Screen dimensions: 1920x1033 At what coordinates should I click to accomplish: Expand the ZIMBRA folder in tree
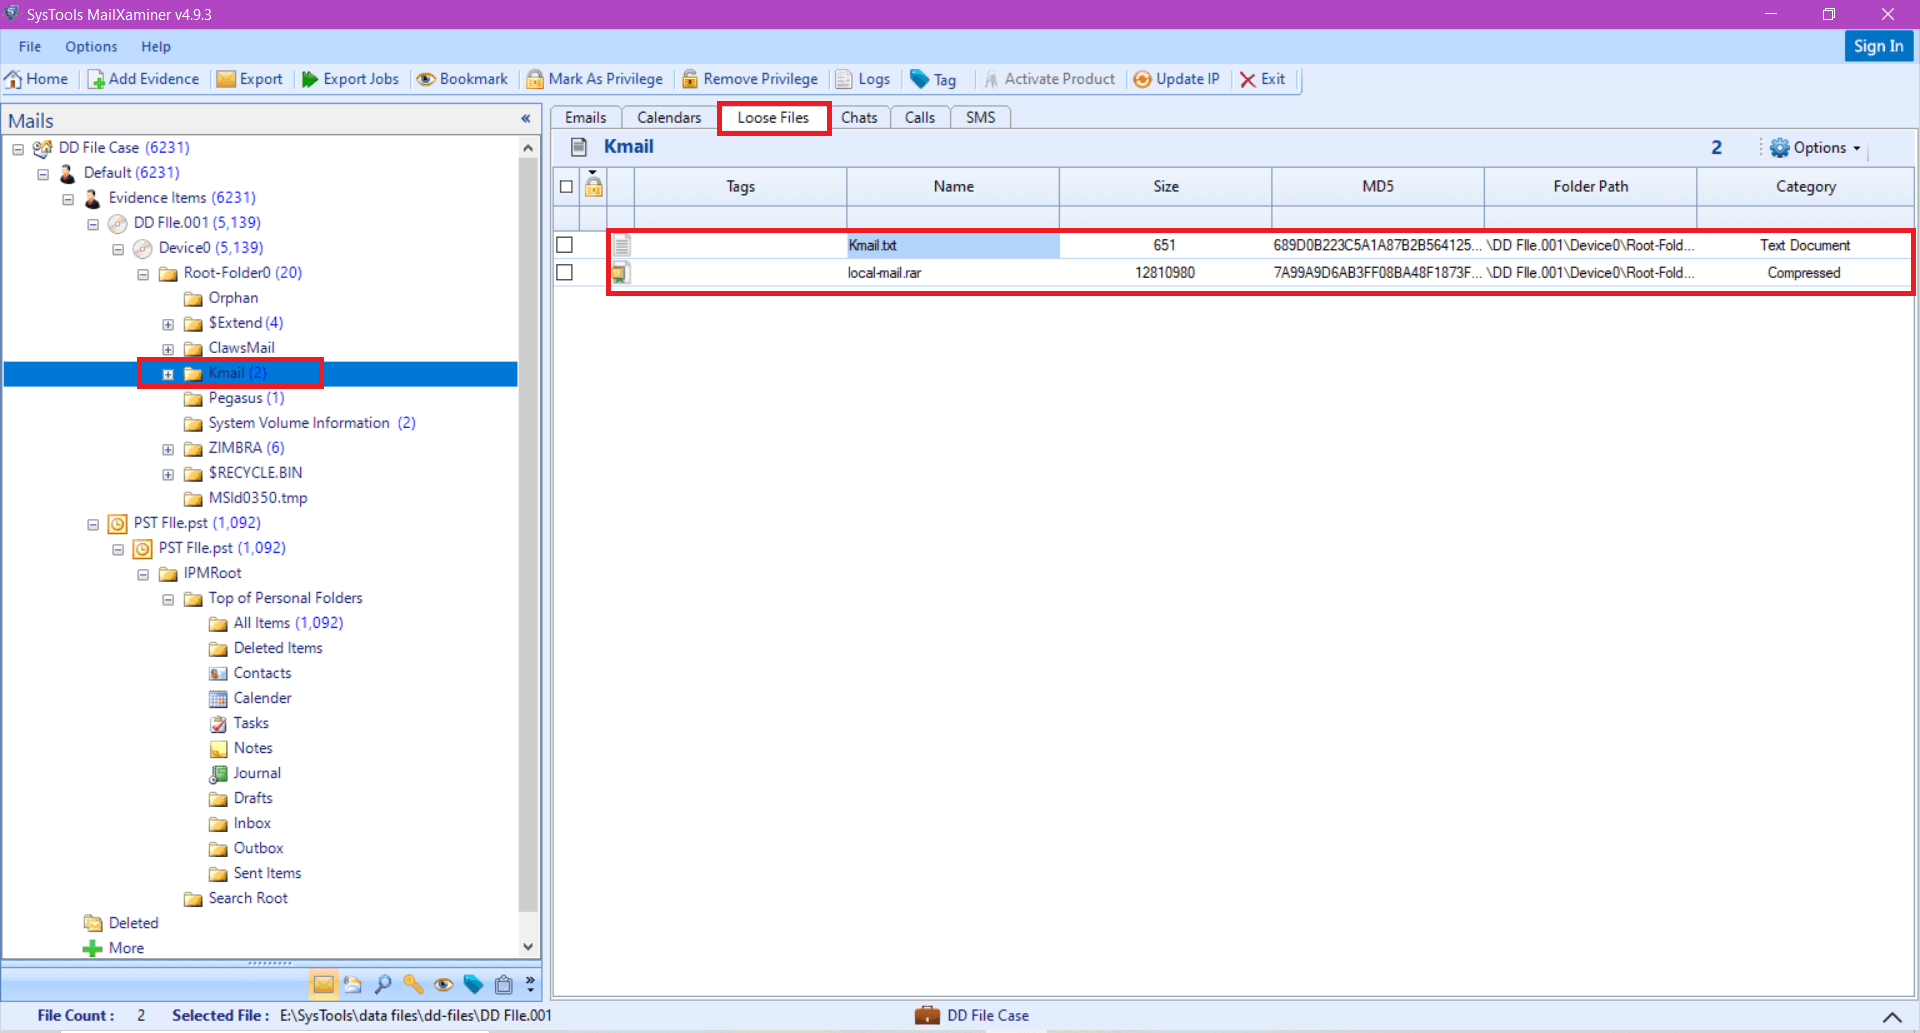(x=168, y=449)
